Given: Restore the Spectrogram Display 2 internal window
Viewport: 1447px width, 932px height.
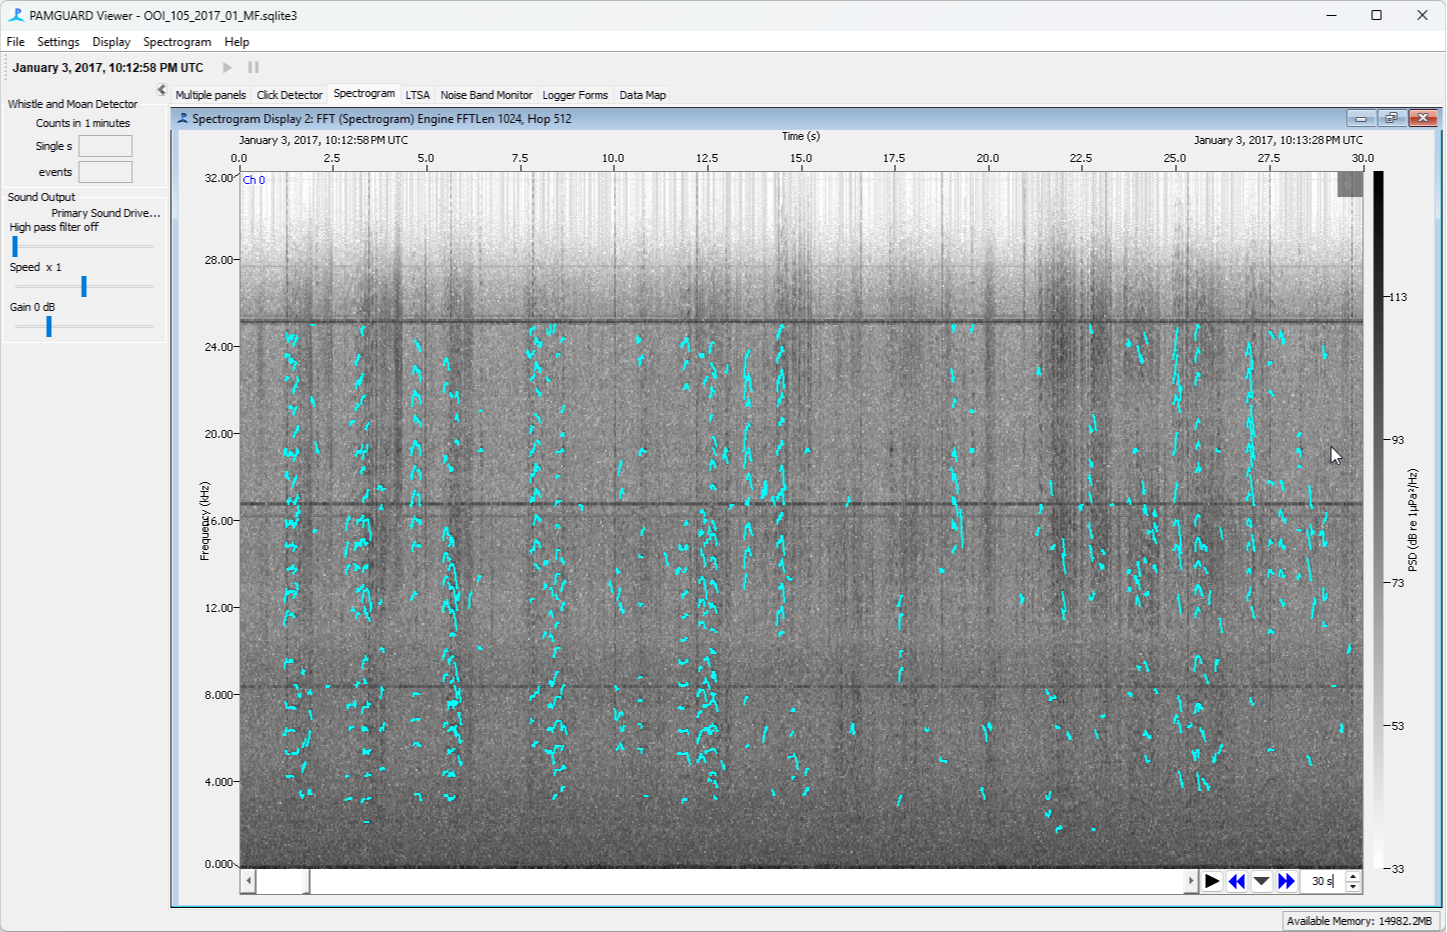Looking at the screenshot, I should (x=1390, y=118).
